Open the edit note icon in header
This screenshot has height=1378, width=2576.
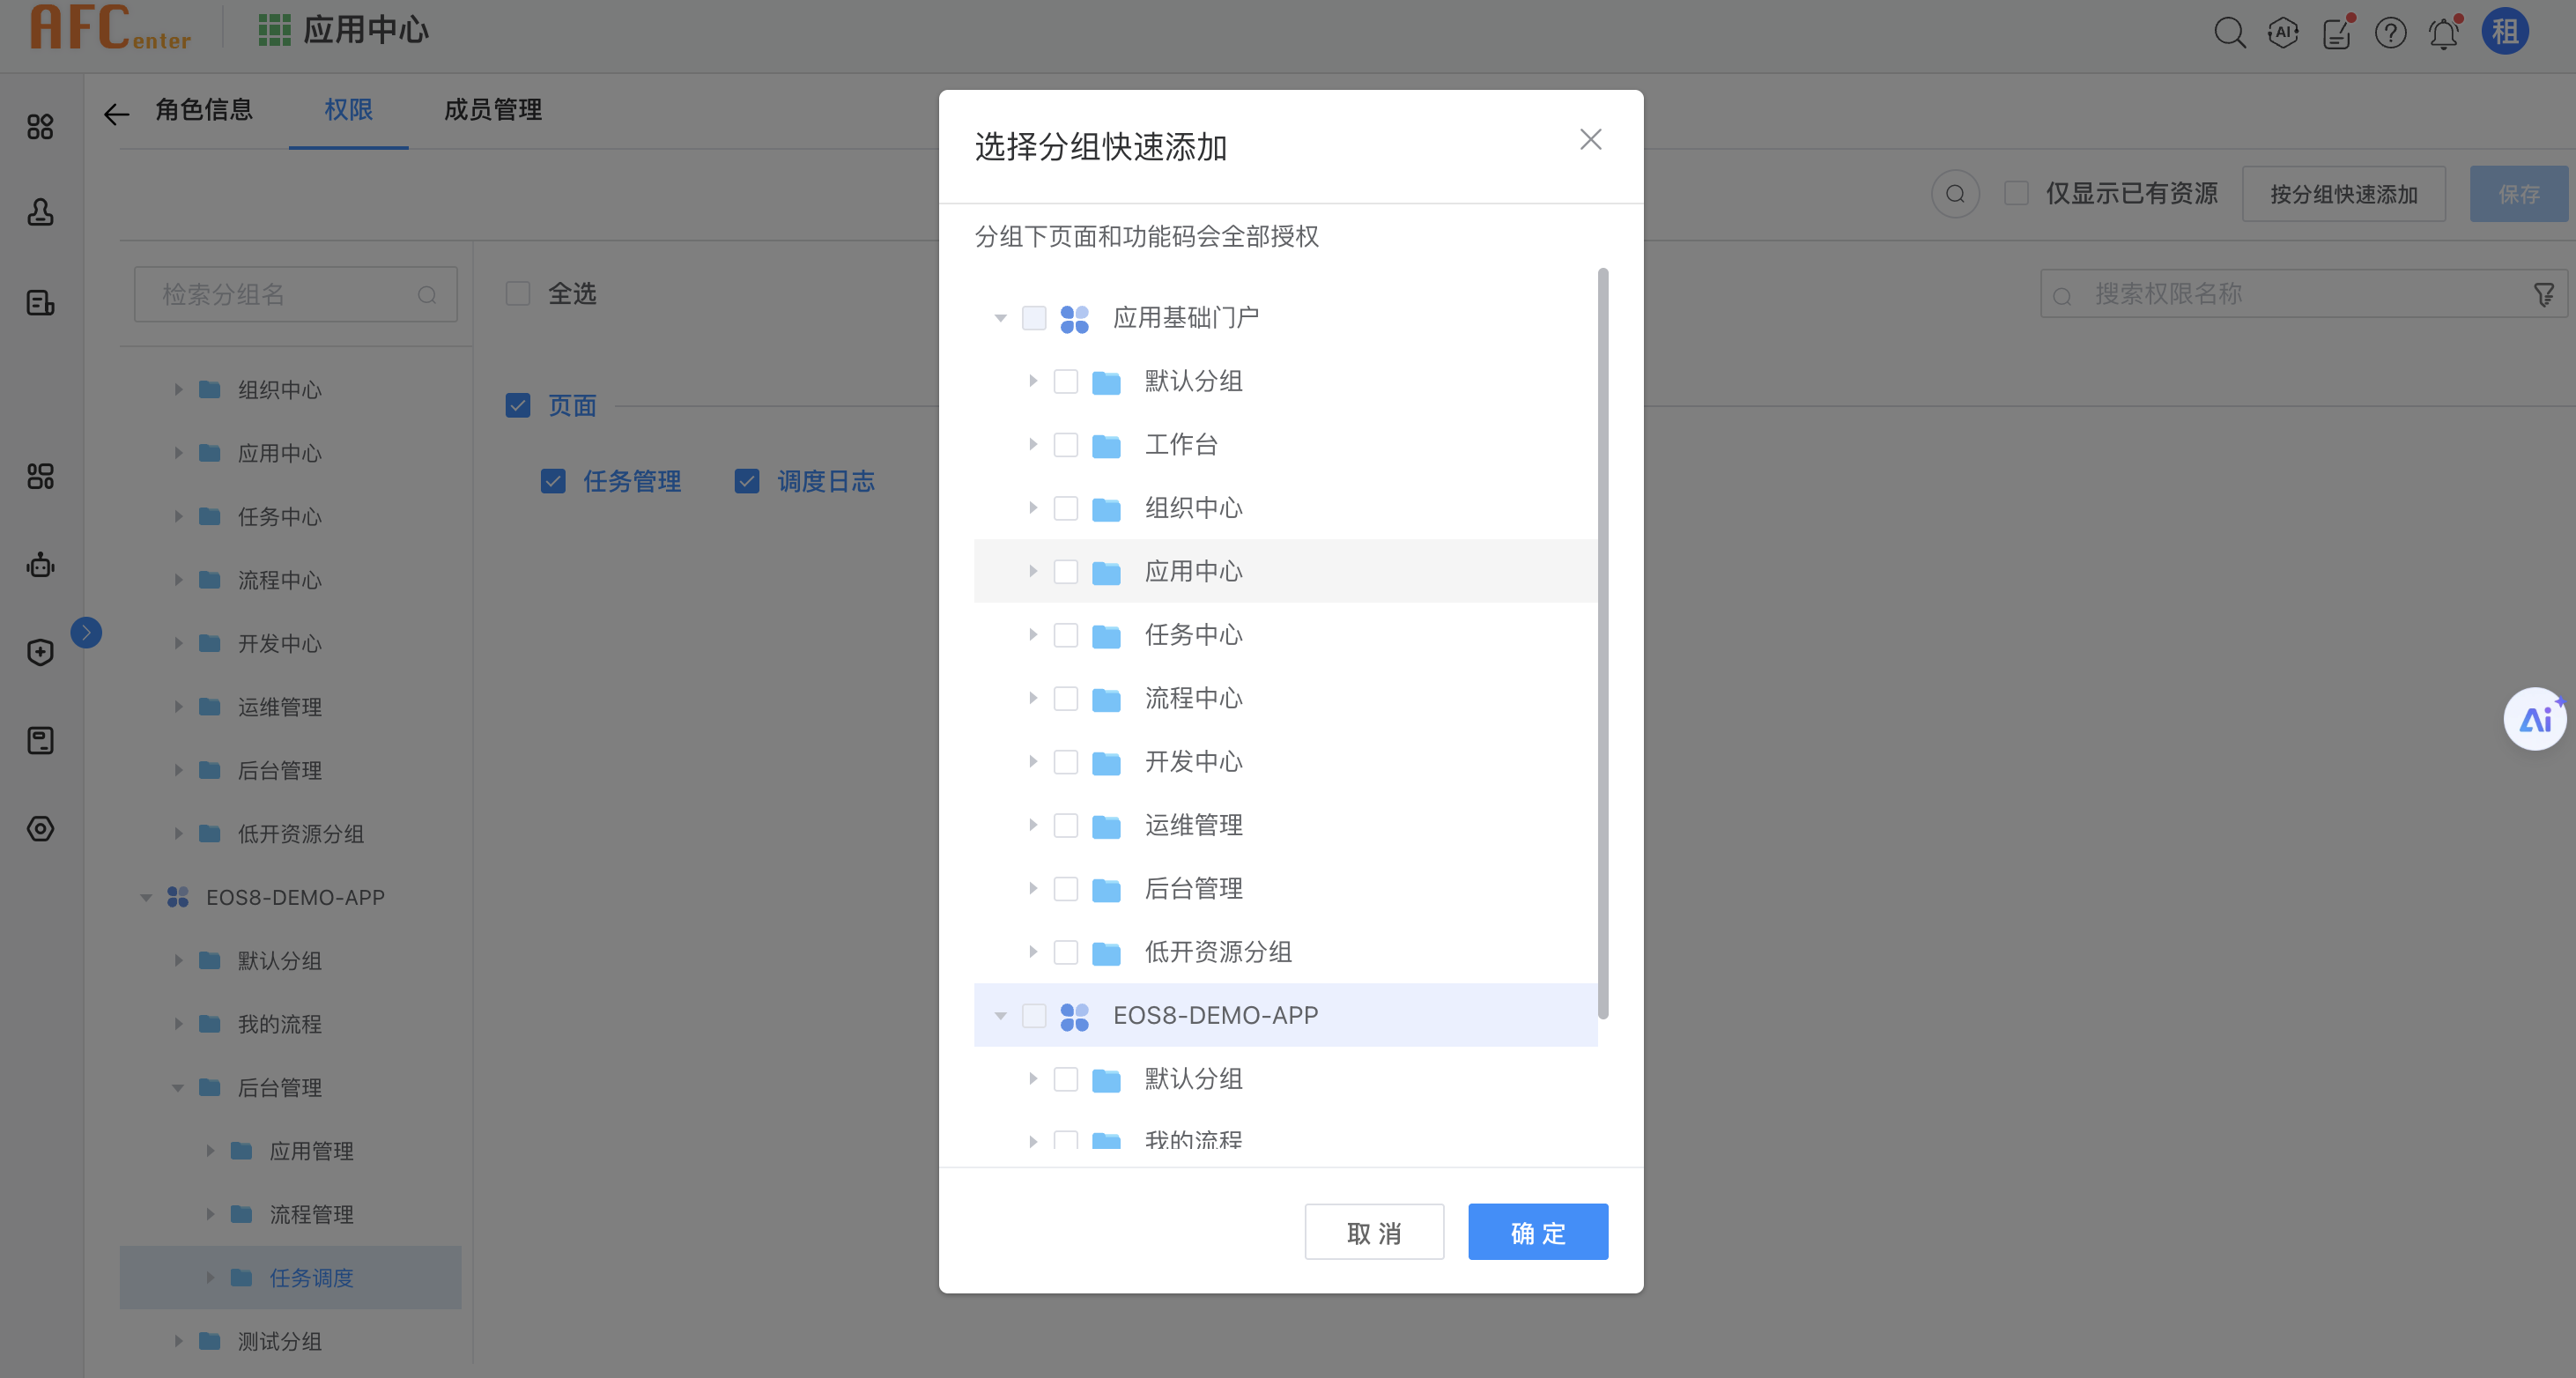2337,33
